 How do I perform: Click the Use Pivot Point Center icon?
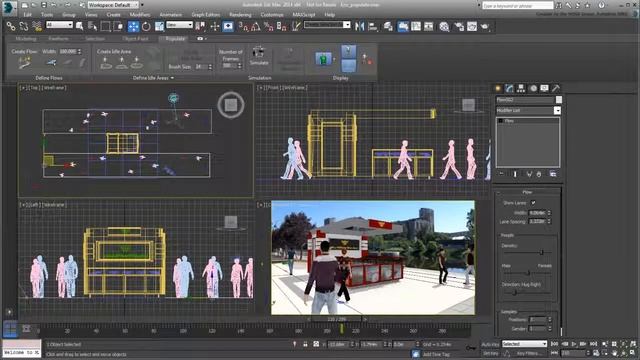(x=200, y=27)
